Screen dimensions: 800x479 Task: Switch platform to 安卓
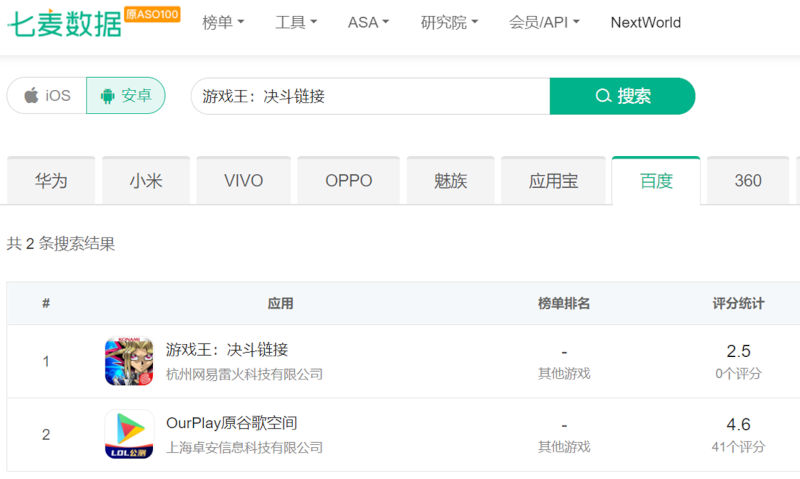[x=126, y=96]
